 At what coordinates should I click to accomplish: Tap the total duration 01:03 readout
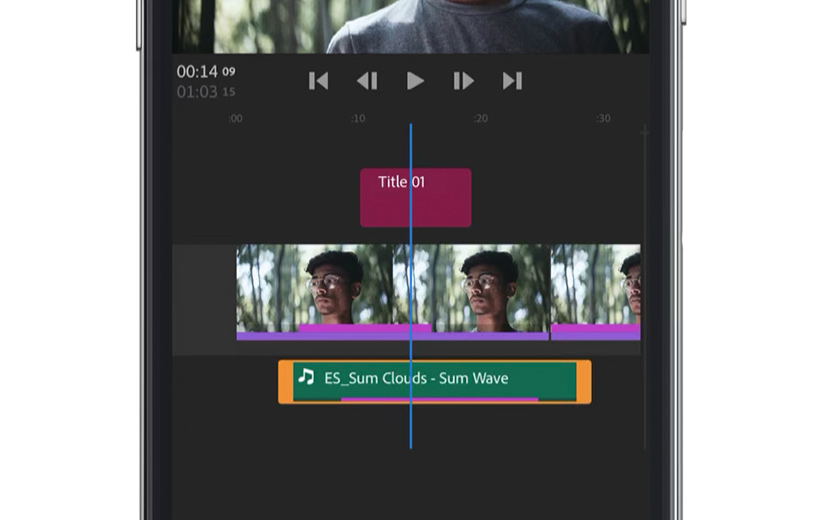coord(205,92)
